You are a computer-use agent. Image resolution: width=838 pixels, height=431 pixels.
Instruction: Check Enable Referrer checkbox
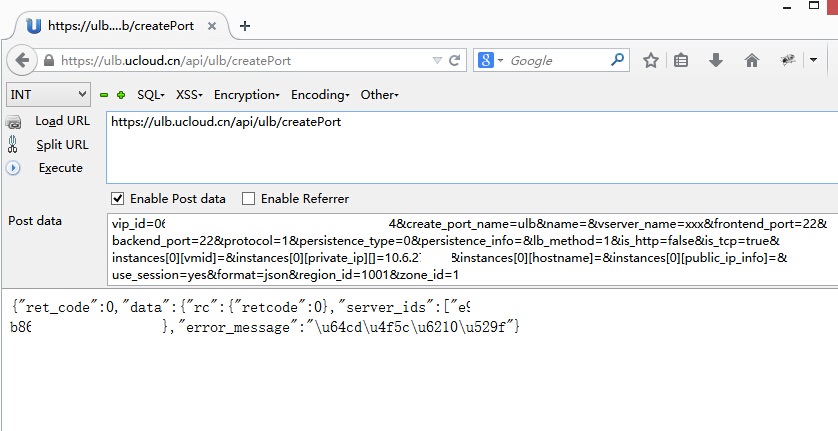[x=248, y=199]
